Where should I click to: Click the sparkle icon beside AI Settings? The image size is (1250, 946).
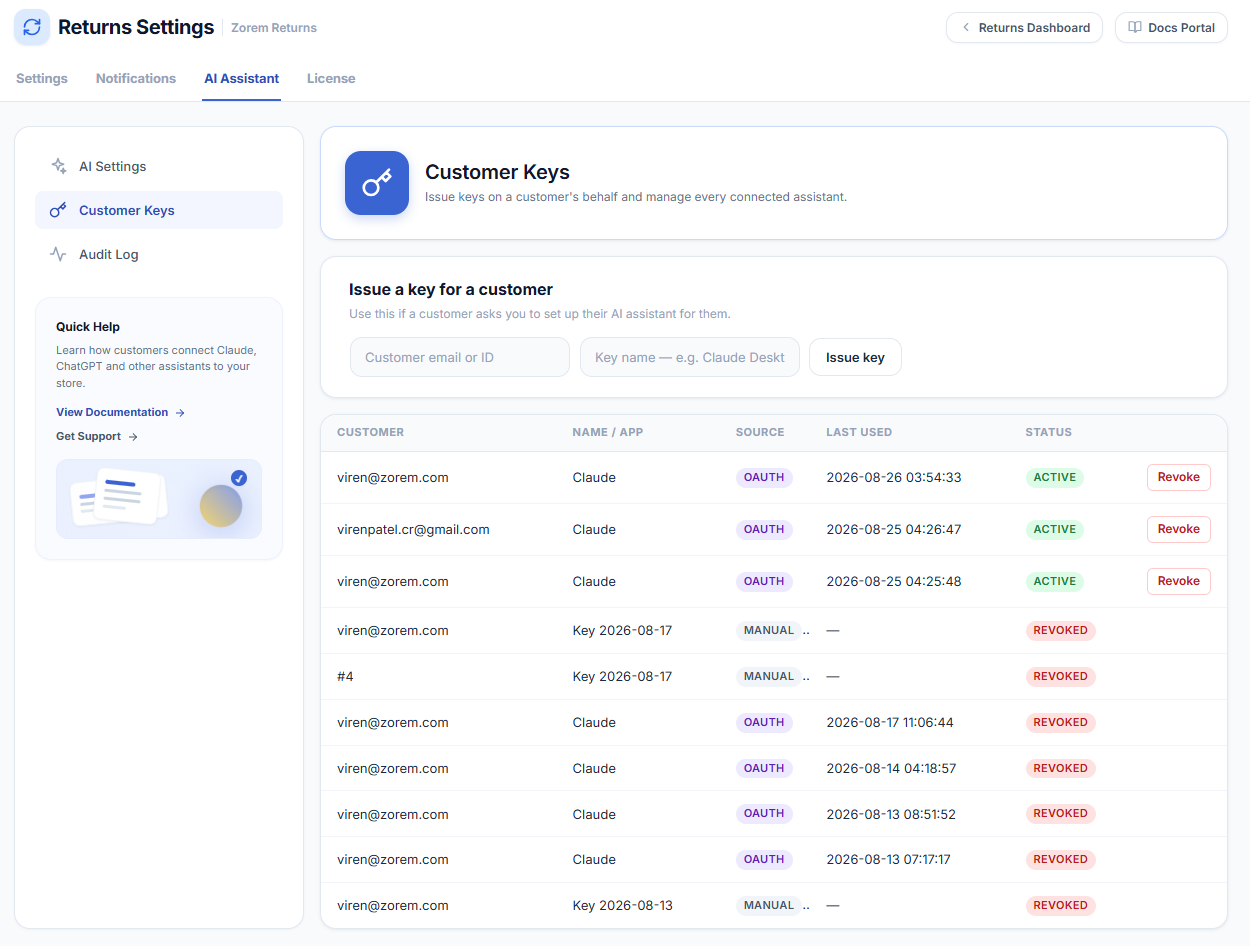pyautogui.click(x=59, y=166)
